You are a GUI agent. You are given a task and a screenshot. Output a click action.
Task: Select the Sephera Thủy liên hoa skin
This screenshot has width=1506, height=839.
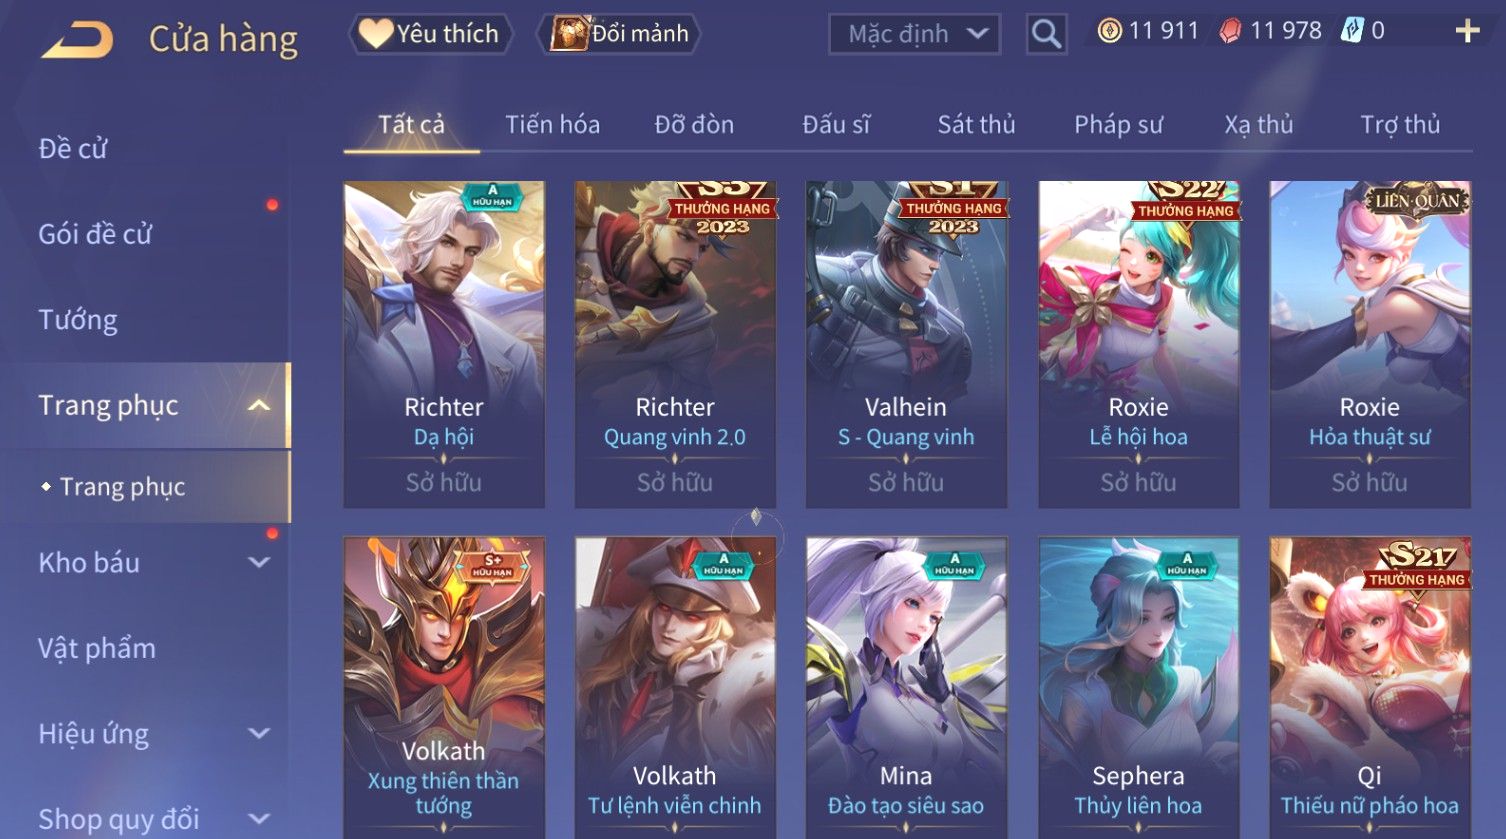click(1138, 688)
